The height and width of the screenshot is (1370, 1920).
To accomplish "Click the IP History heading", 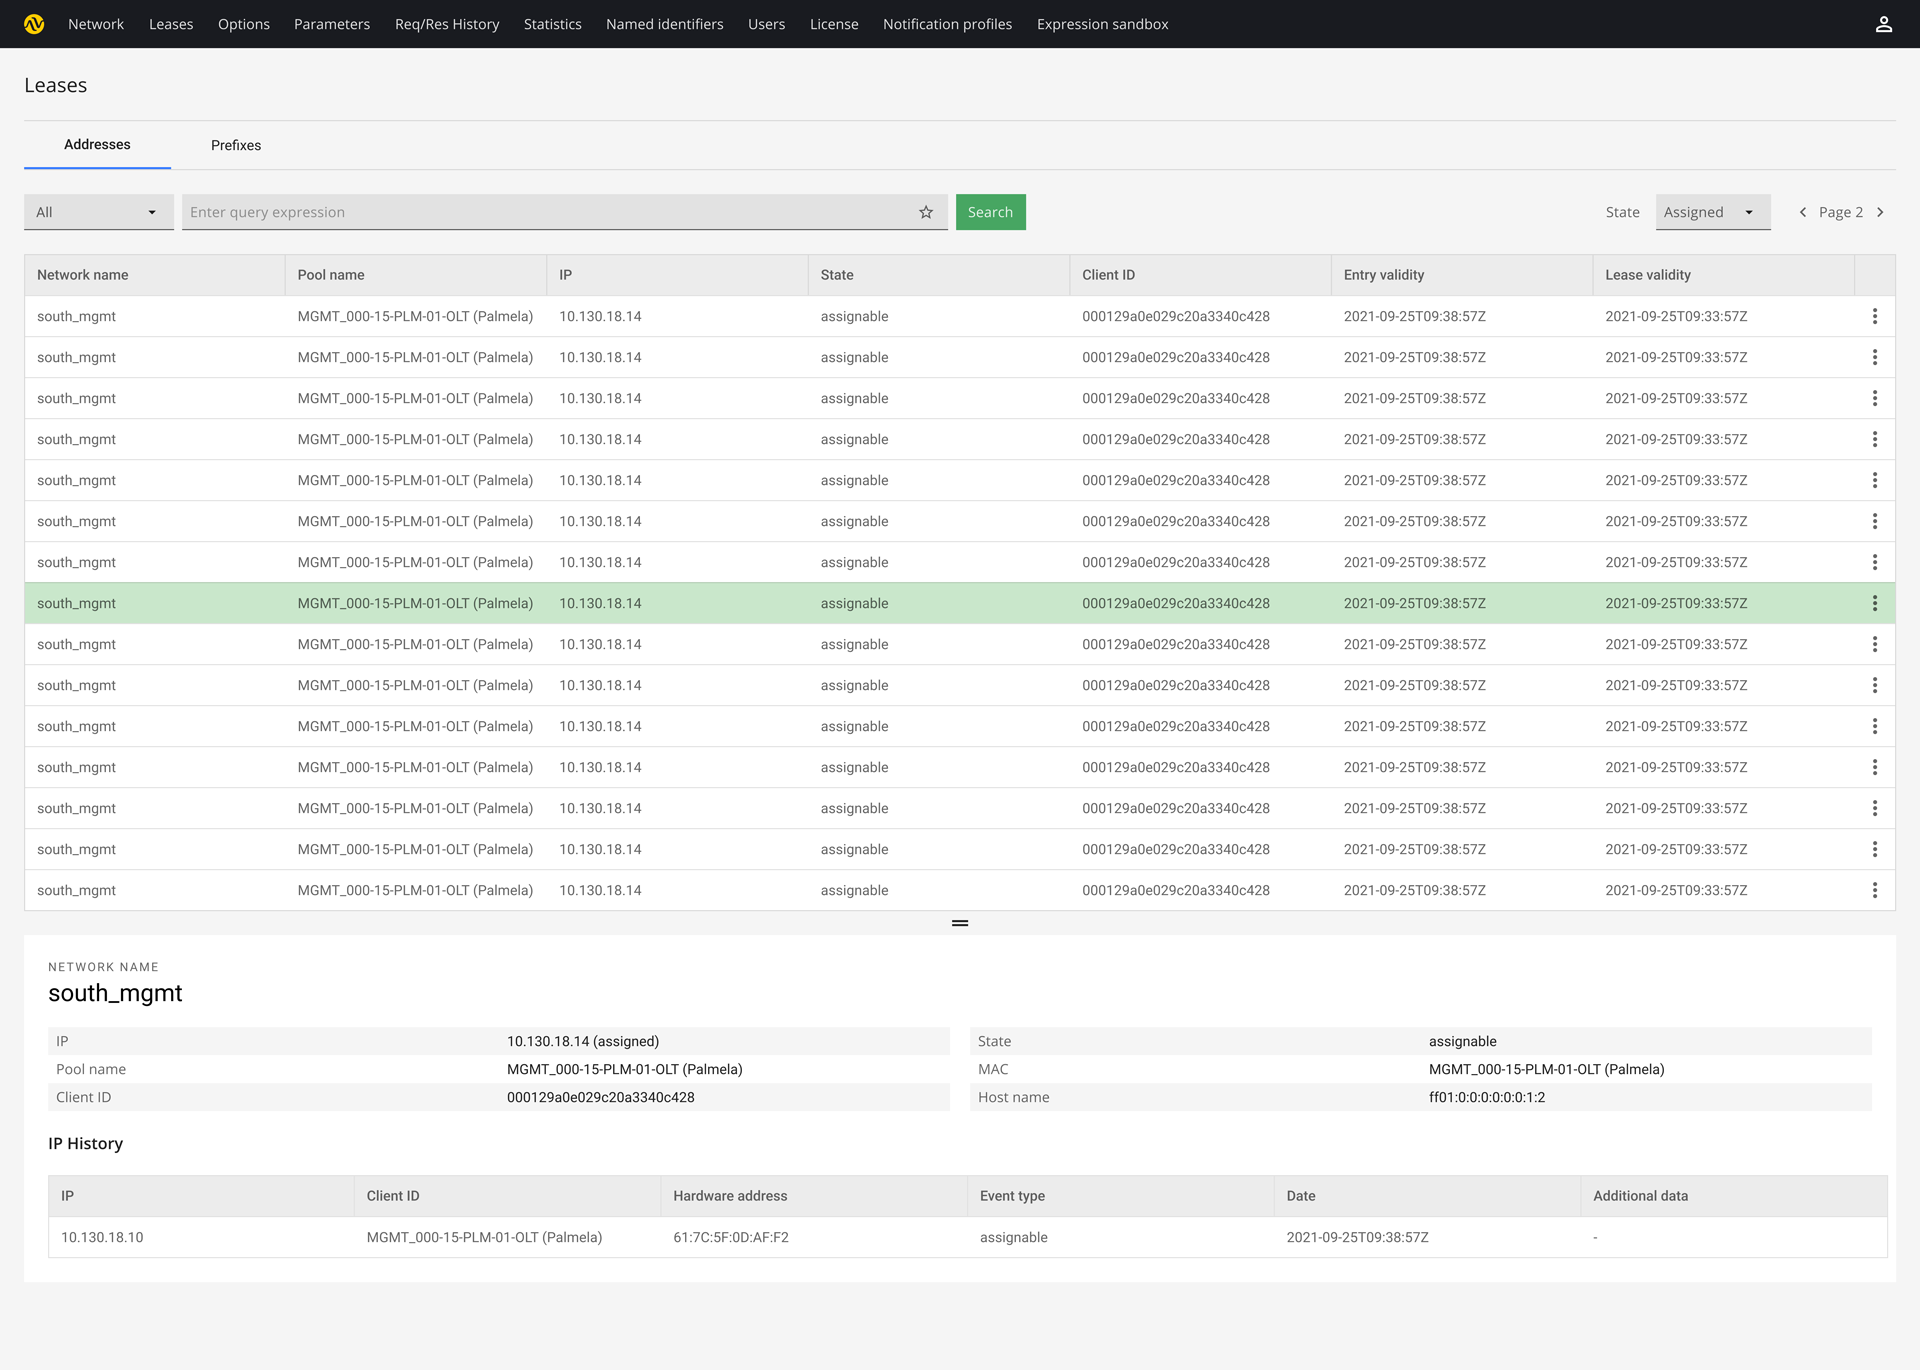I will point(85,1143).
